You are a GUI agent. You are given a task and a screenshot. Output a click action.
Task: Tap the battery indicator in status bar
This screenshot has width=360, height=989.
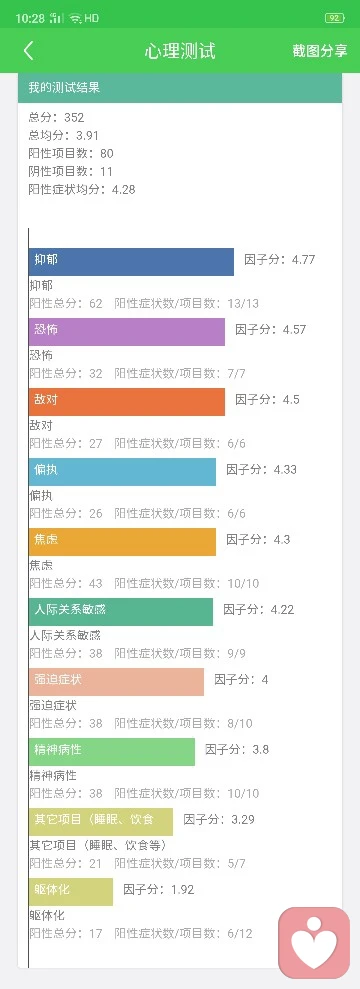pos(334,18)
